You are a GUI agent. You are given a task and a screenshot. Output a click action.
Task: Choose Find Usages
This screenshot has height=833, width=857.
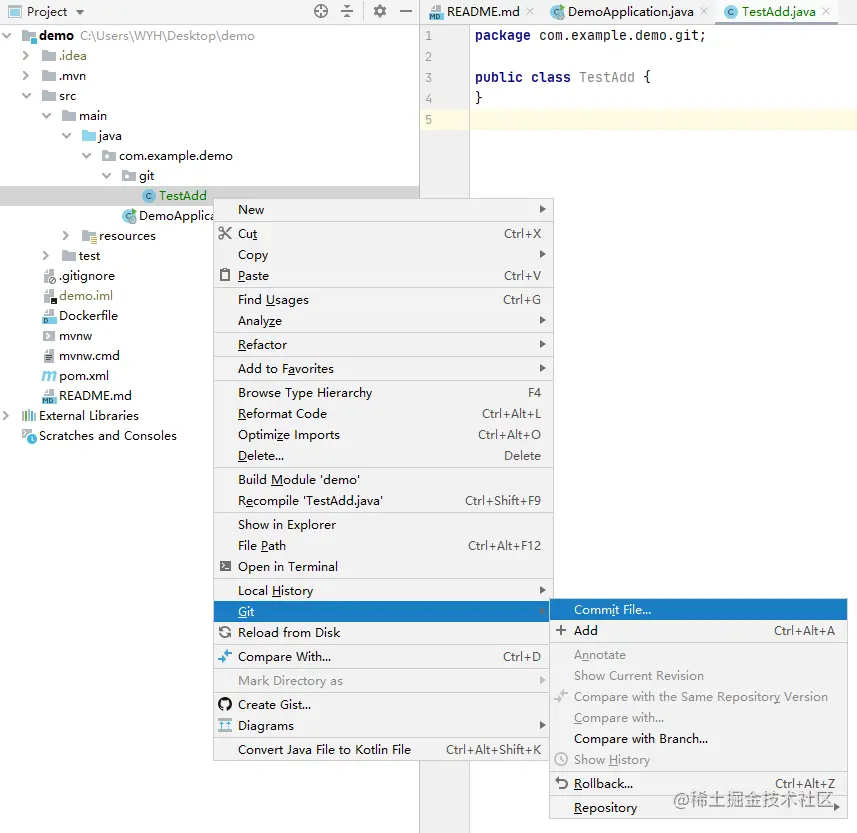pyautogui.click(x=383, y=300)
